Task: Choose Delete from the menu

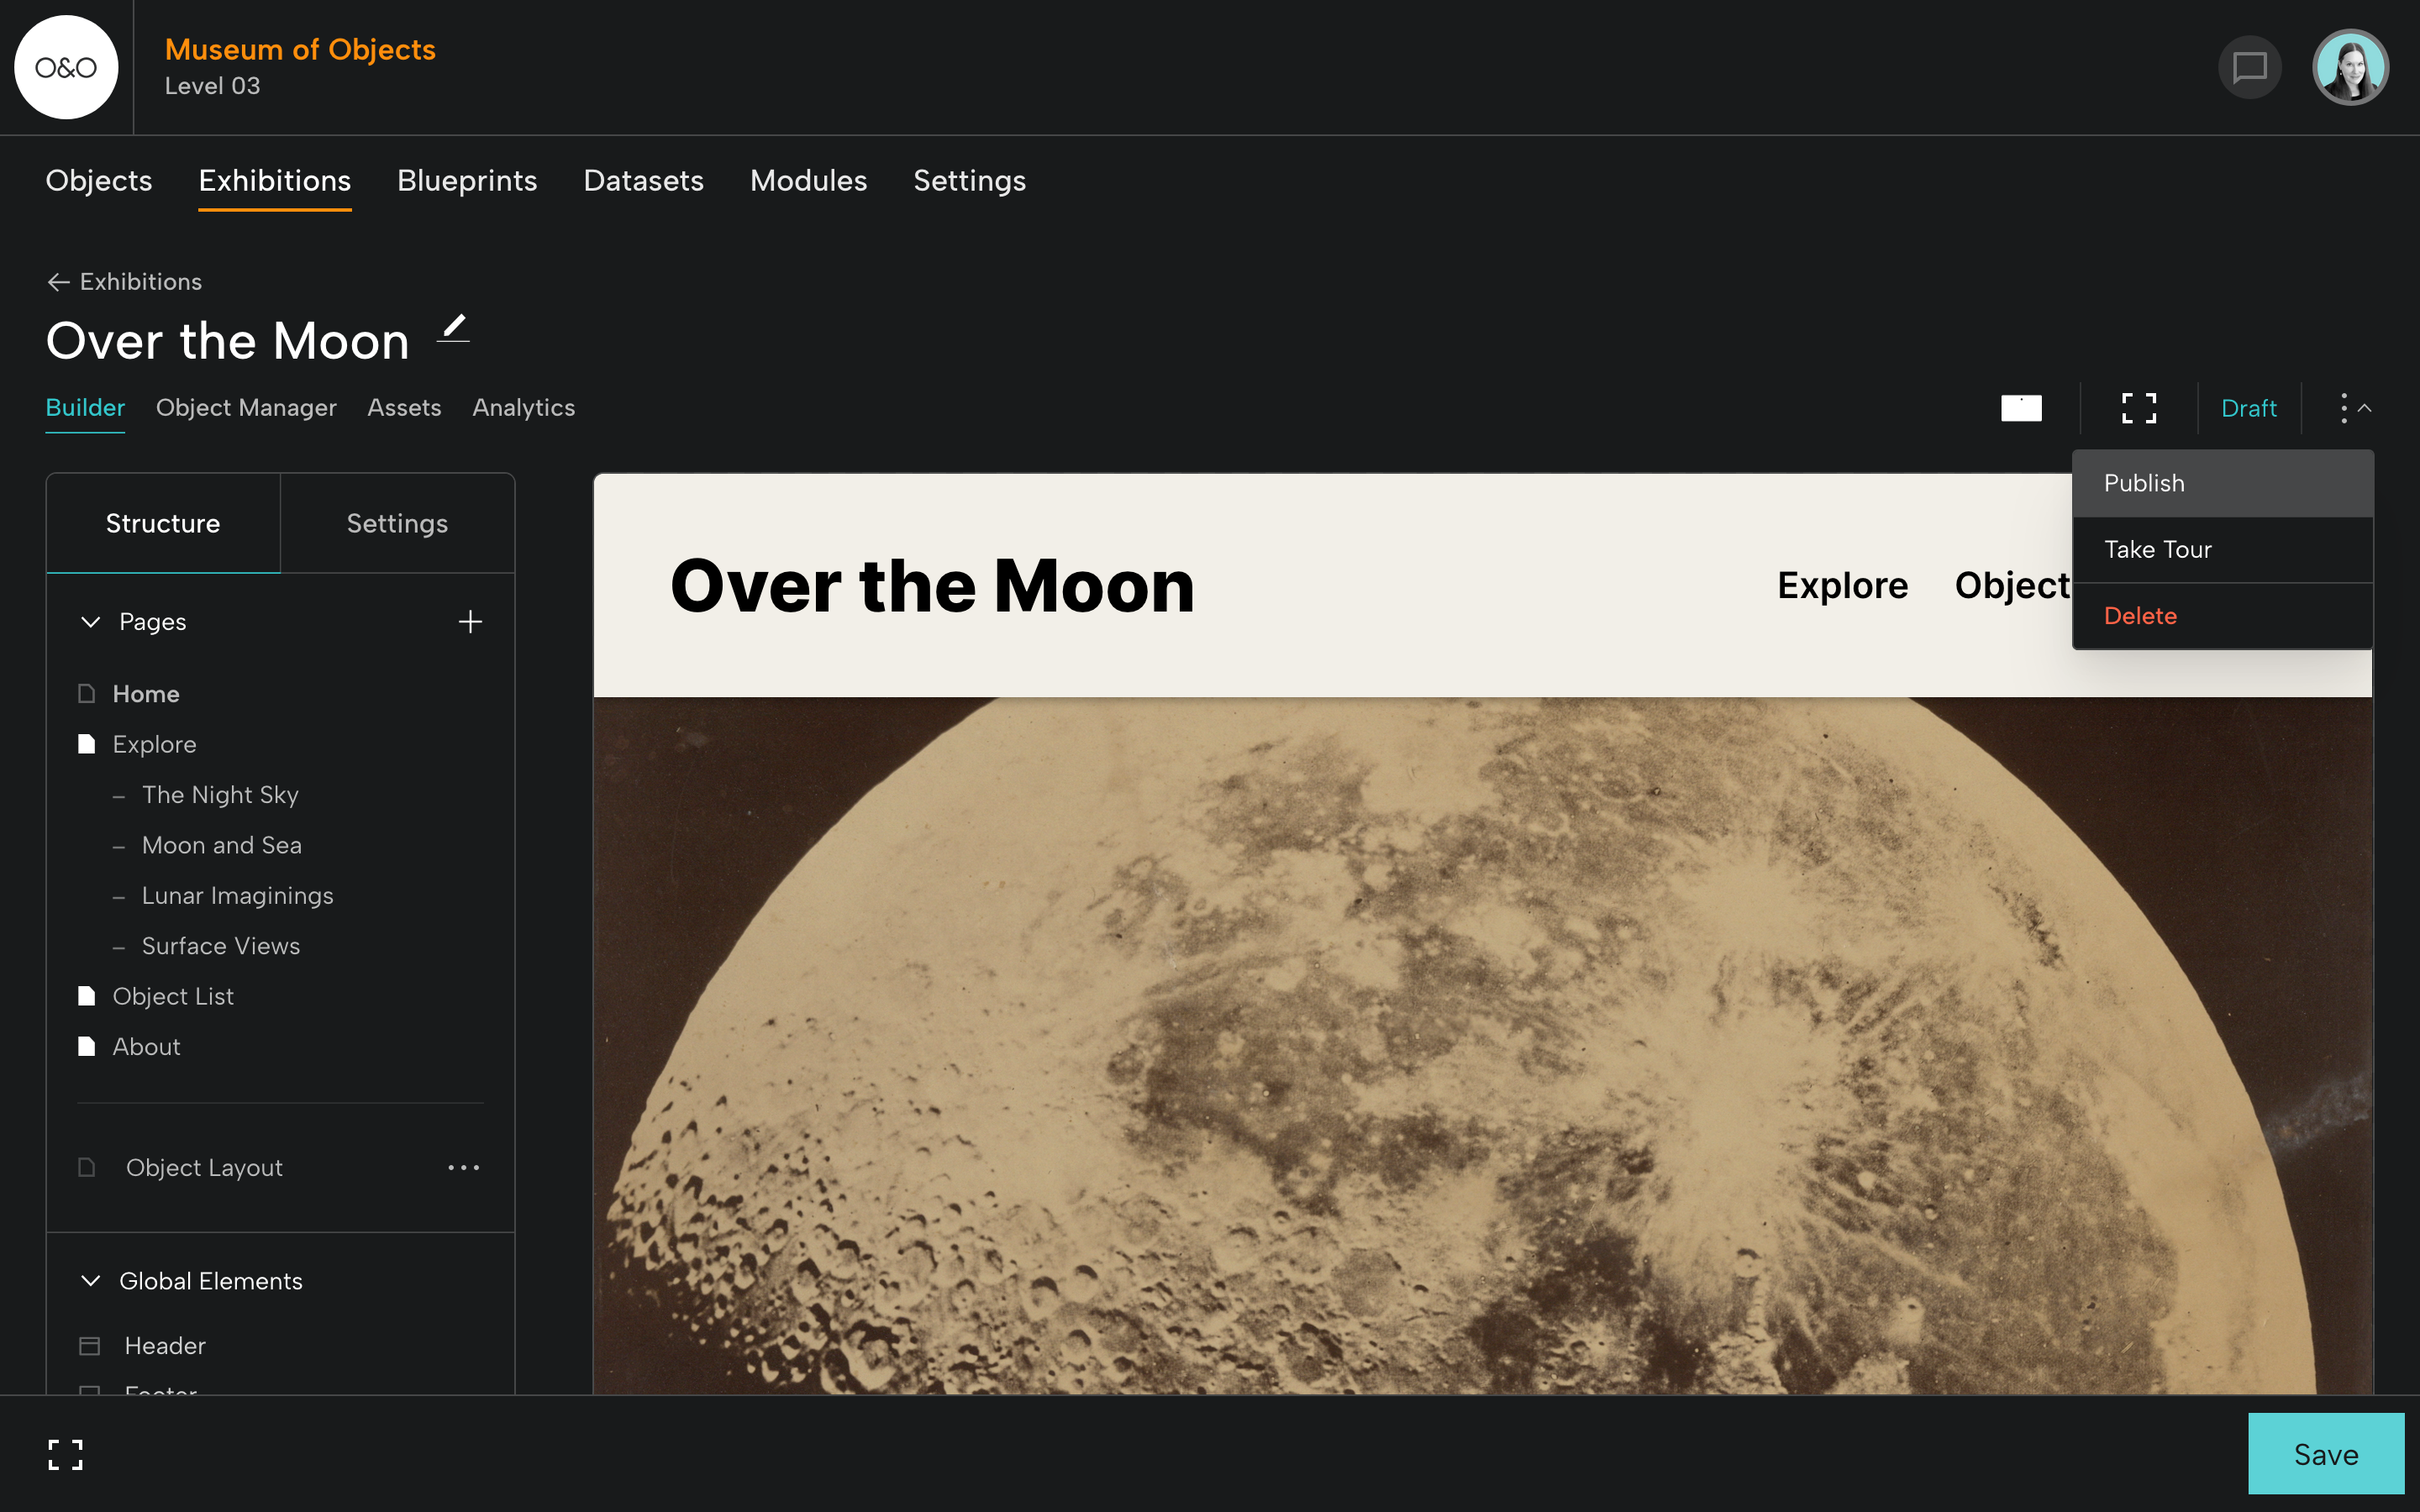Action: tap(2223, 616)
